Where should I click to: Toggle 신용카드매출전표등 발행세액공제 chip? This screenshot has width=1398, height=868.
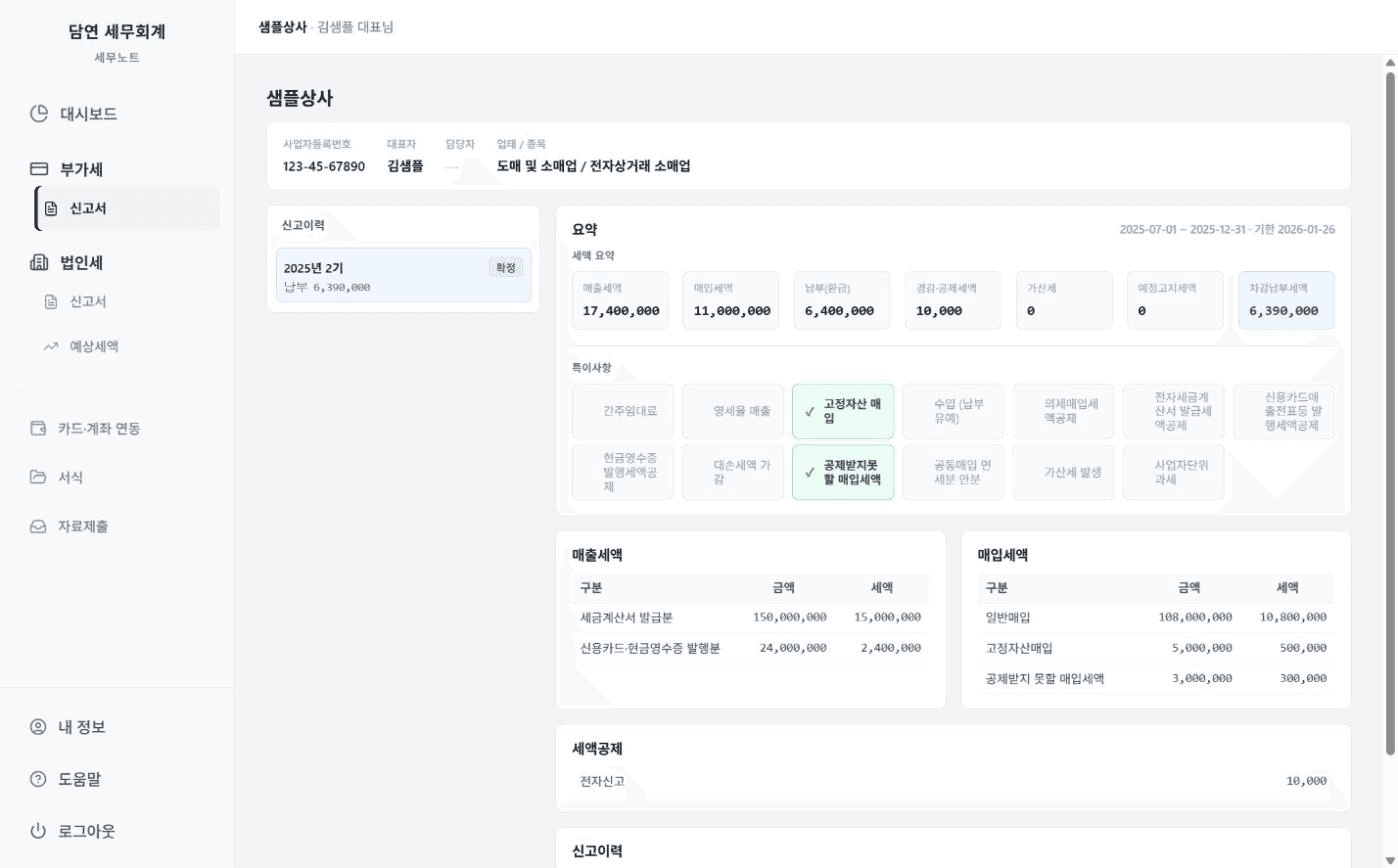pos(1284,411)
